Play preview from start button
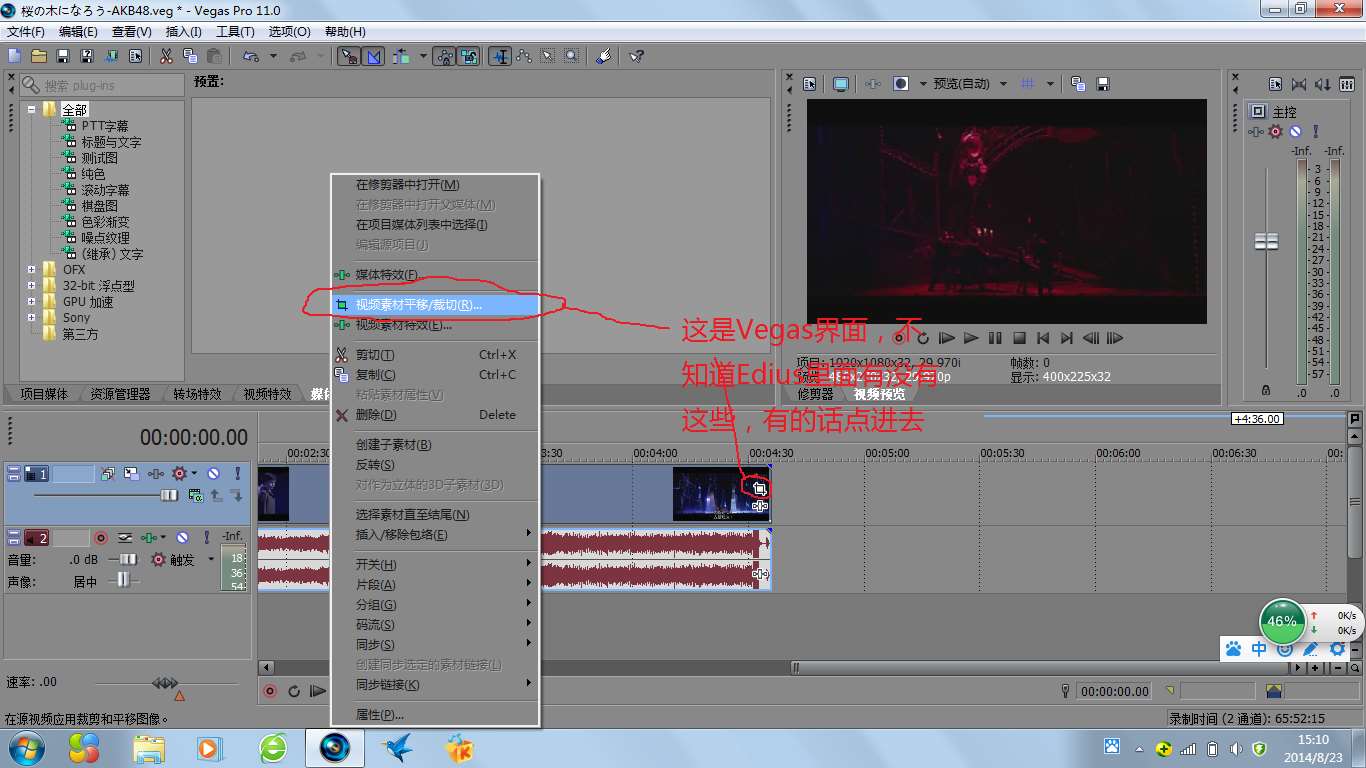This screenshot has height=768, width=1366. [947, 338]
